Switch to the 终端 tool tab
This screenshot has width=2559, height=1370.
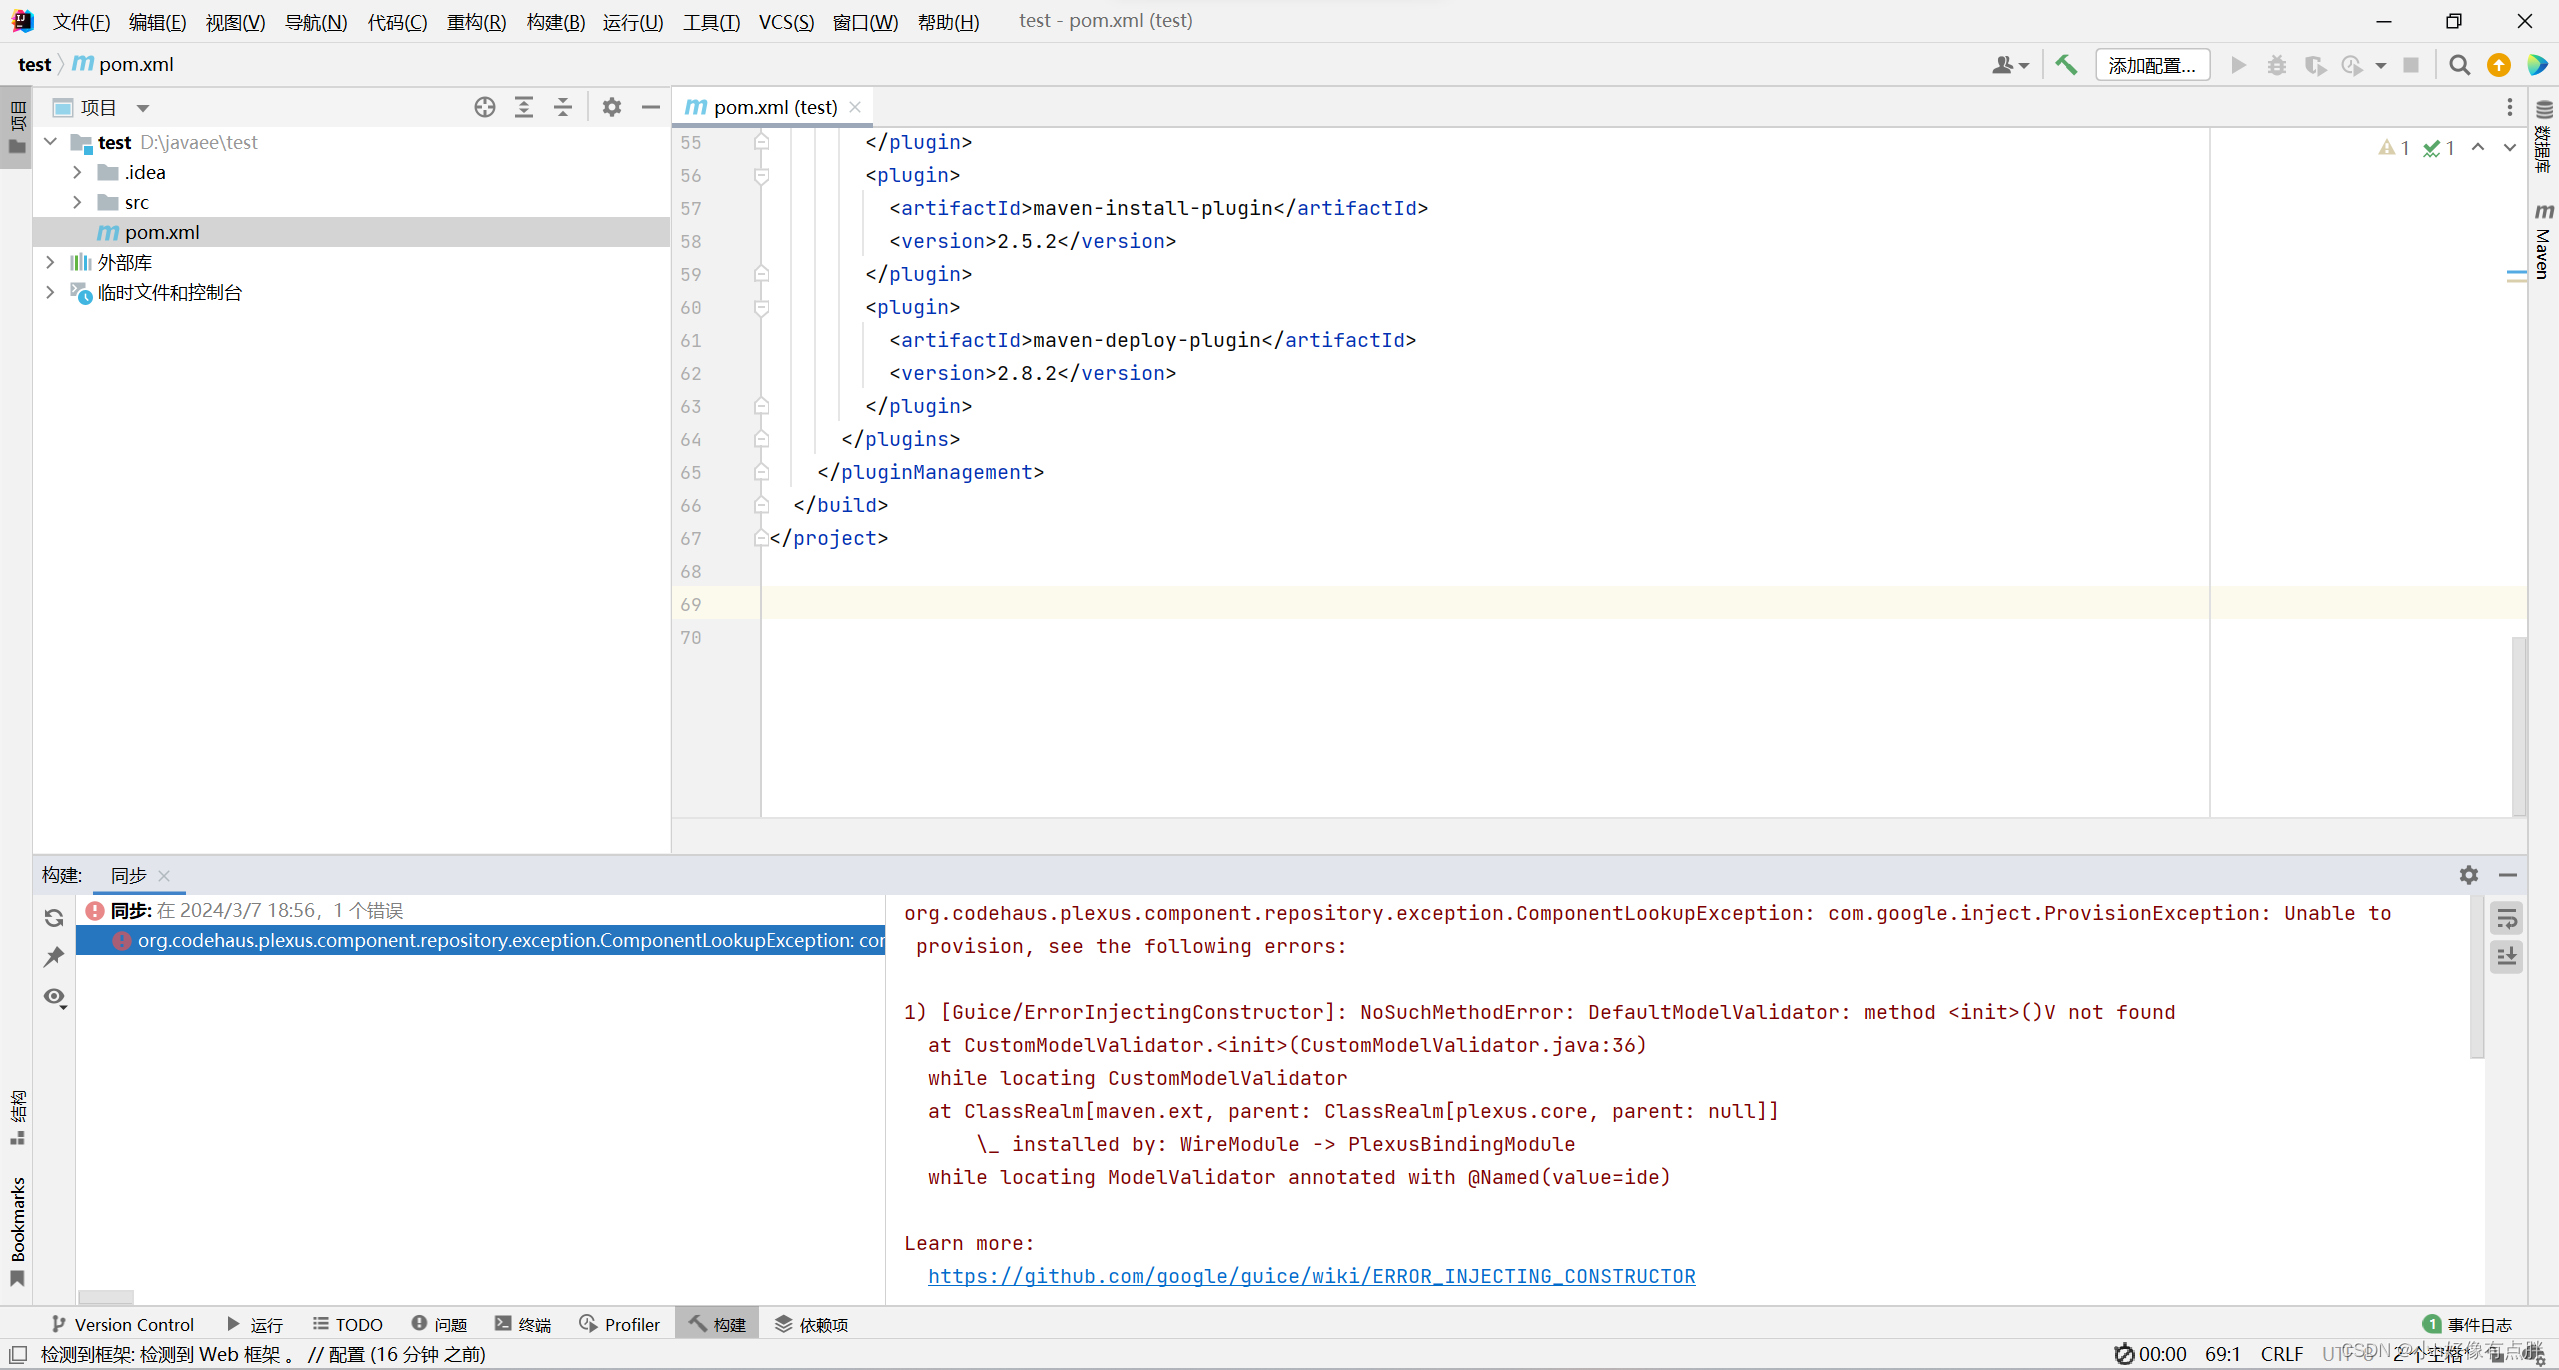(x=523, y=1324)
